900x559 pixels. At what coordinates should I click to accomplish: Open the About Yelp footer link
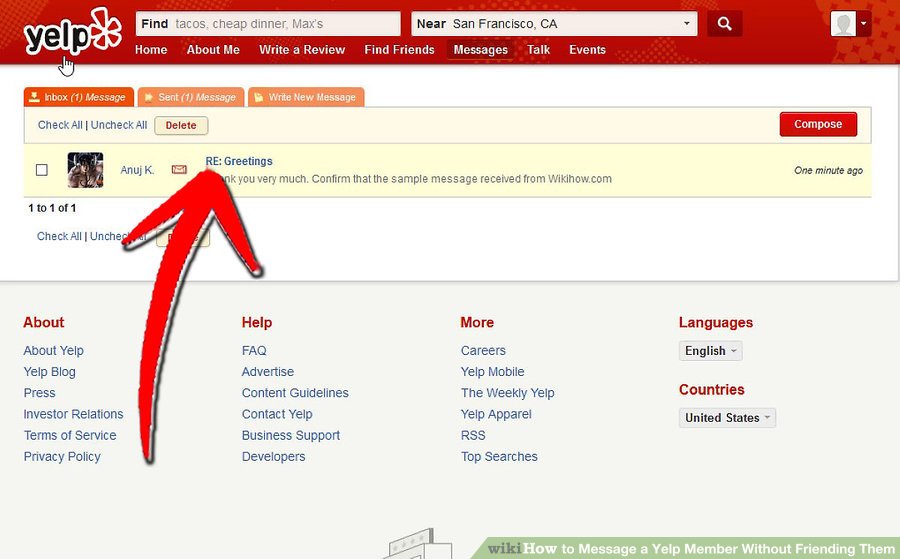tap(53, 351)
